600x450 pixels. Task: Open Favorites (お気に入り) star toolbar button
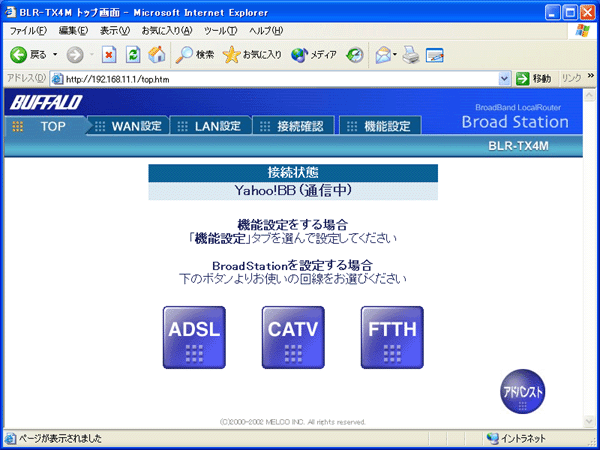click(252, 55)
